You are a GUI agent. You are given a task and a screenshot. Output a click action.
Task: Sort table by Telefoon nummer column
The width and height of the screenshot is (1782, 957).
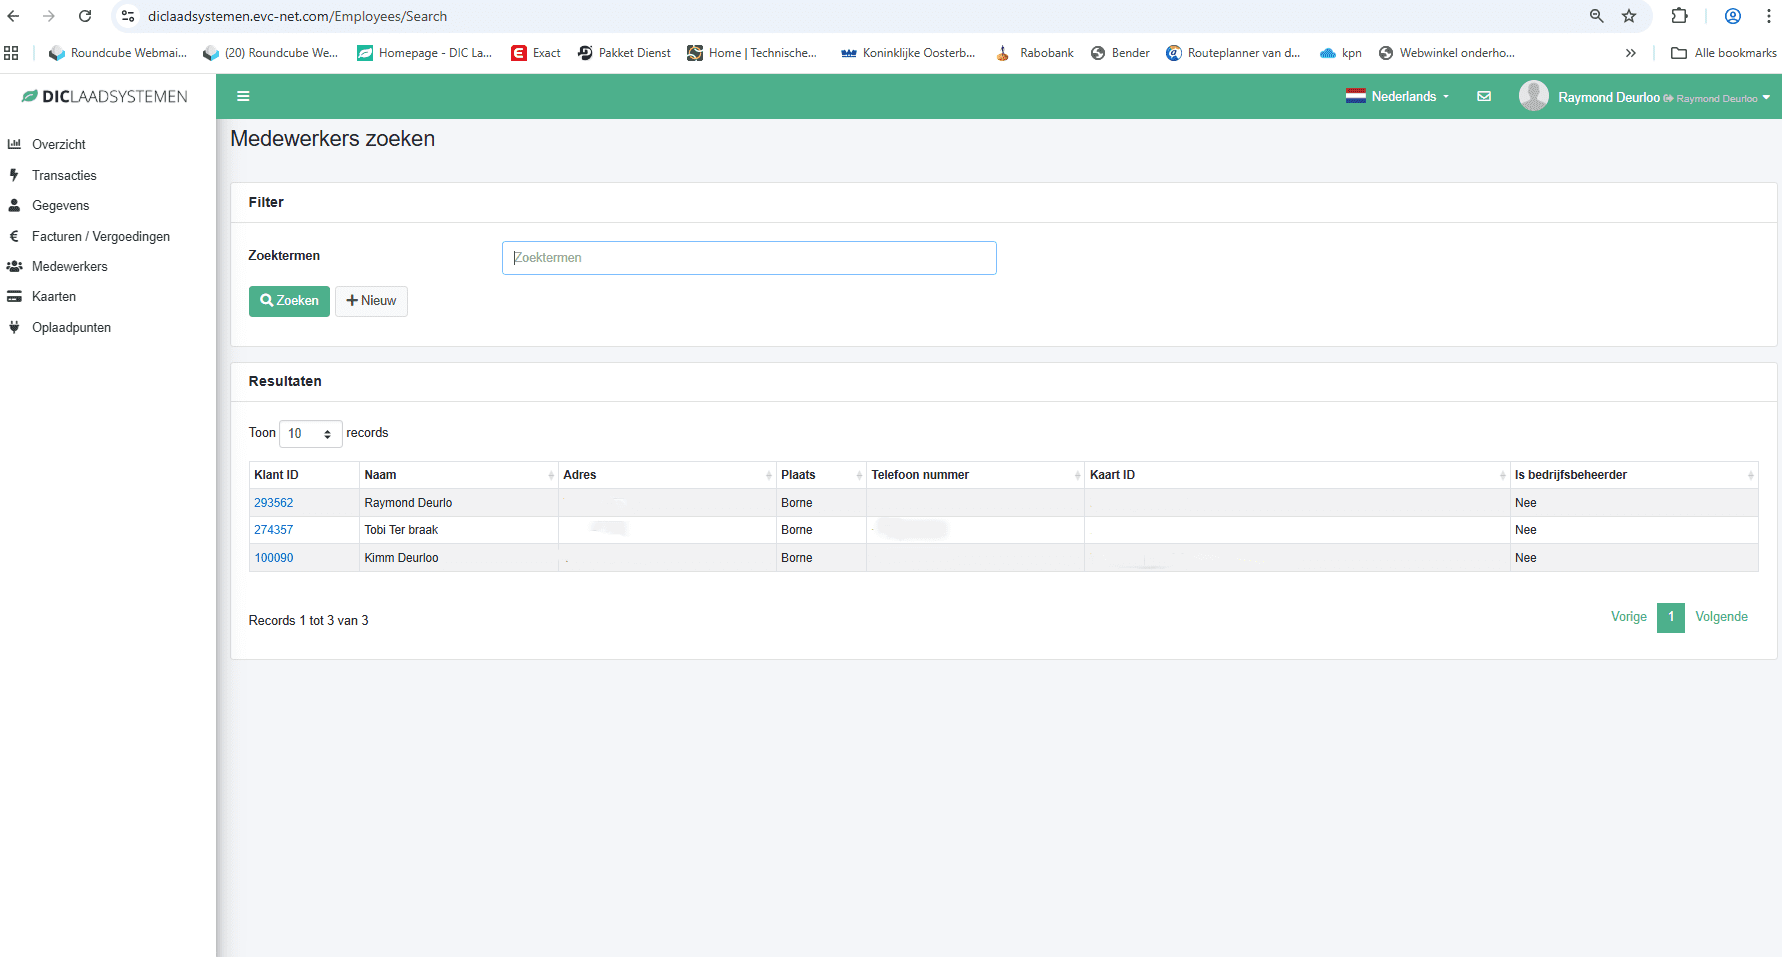[x=975, y=475]
